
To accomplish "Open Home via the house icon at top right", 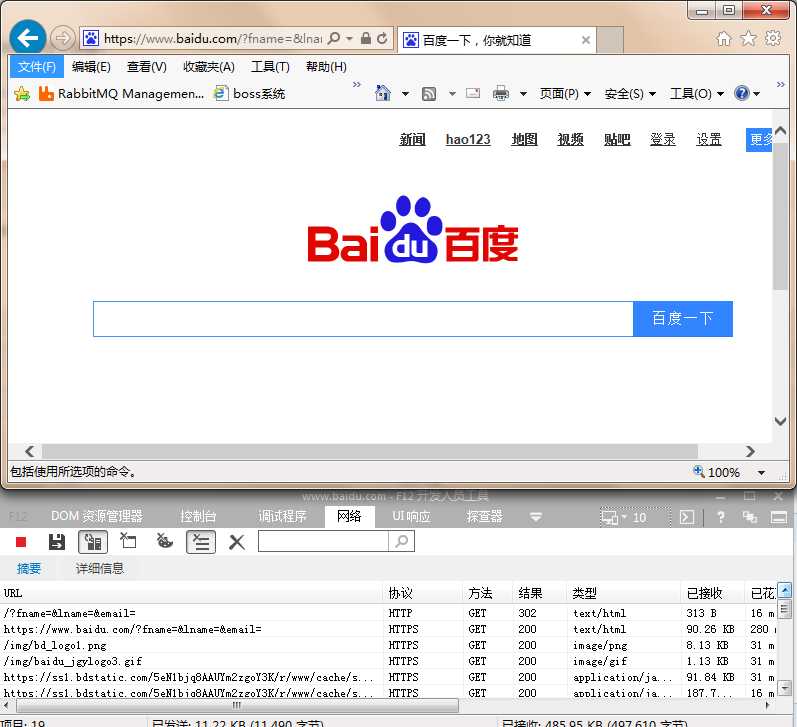I will (x=723, y=38).
